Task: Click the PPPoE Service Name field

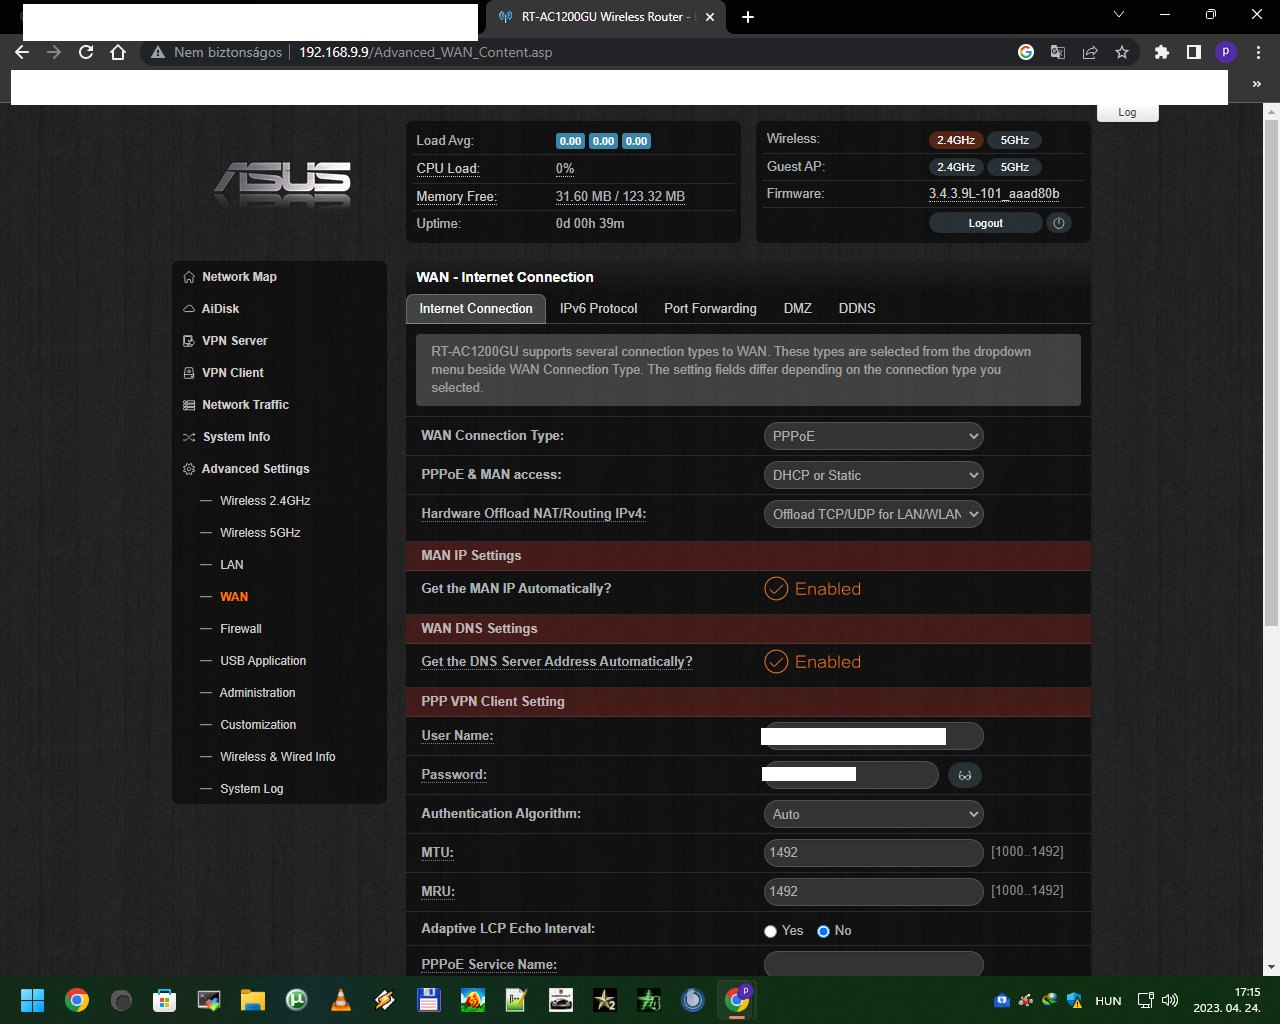Action: click(874, 964)
